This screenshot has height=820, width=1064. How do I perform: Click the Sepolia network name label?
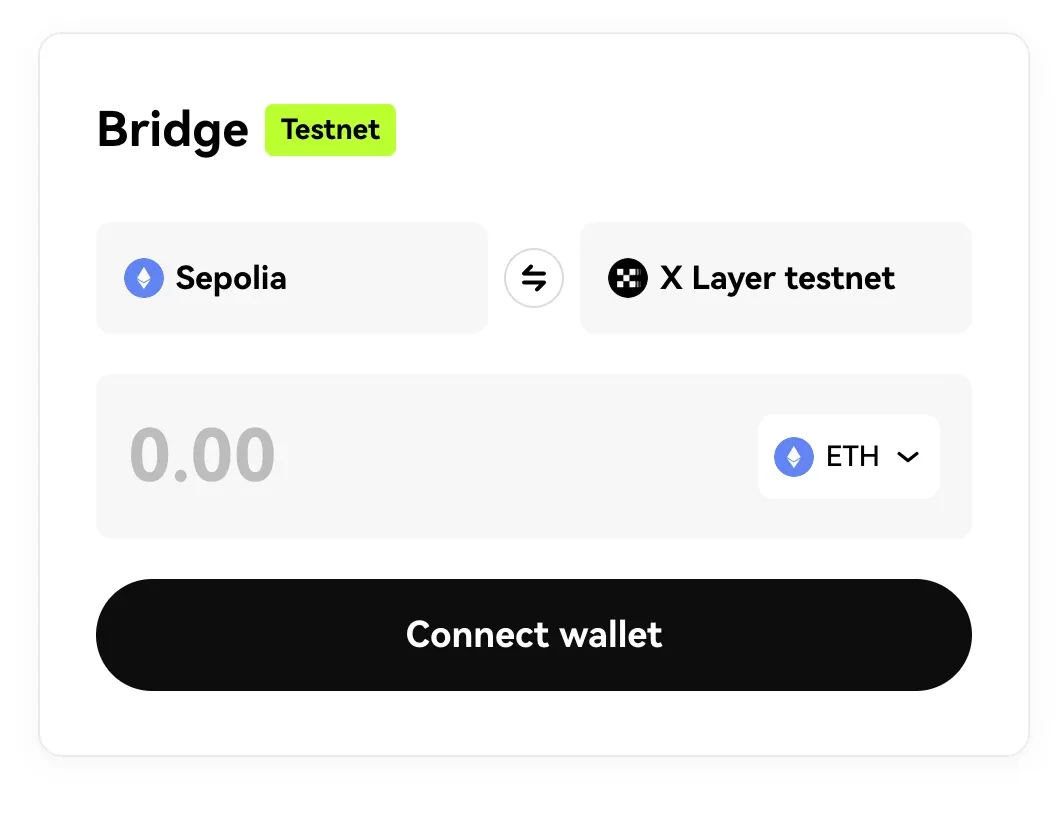pyautogui.click(x=231, y=278)
